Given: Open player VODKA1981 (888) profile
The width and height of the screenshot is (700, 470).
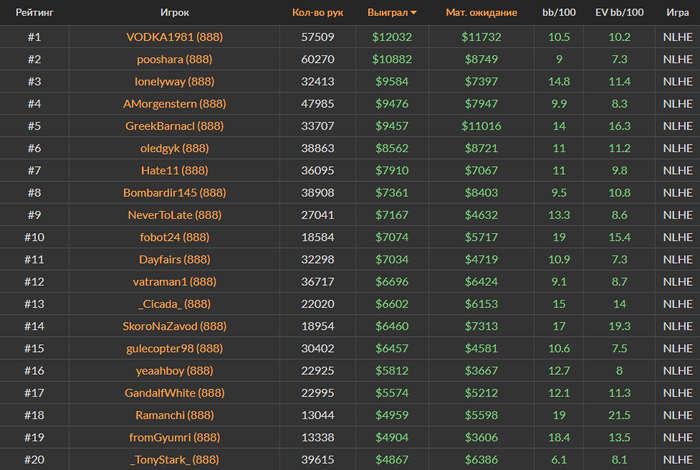Looking at the screenshot, I should point(175,37).
